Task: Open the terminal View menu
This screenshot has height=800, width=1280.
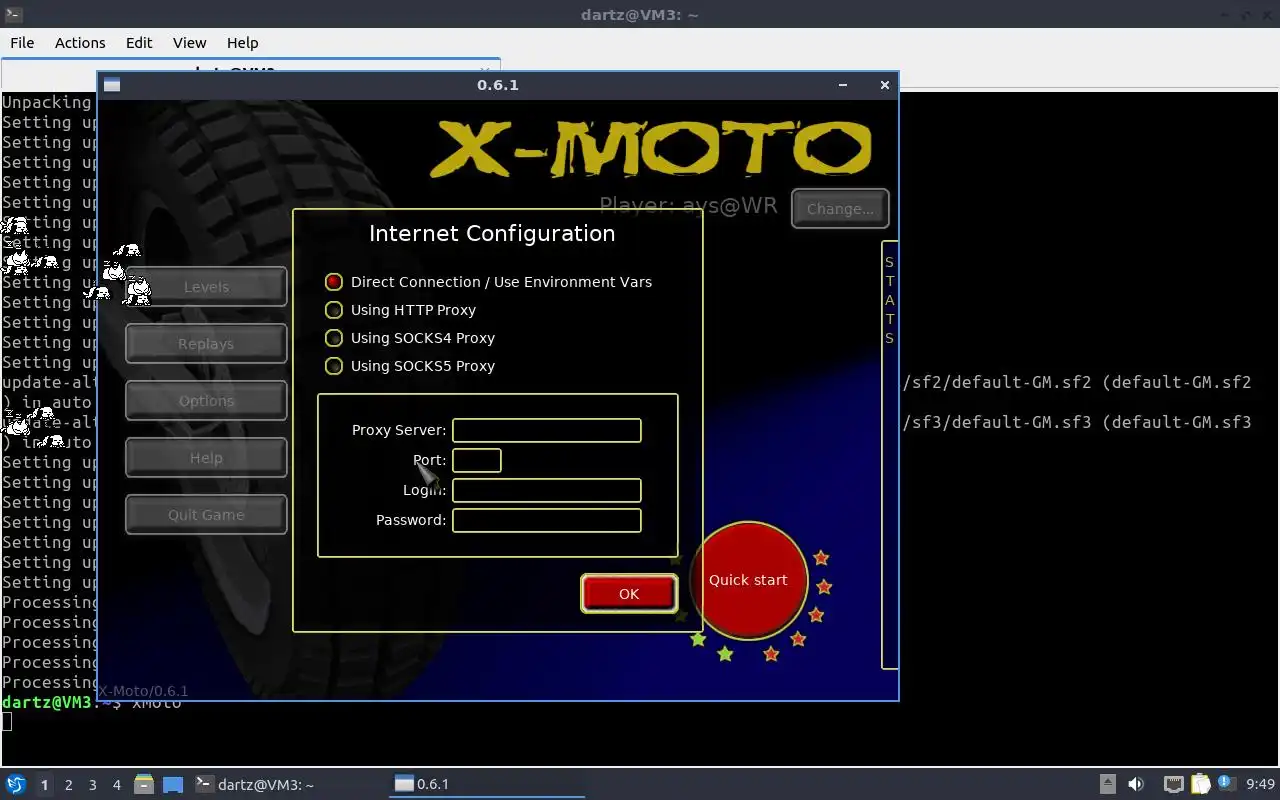Action: [x=189, y=43]
